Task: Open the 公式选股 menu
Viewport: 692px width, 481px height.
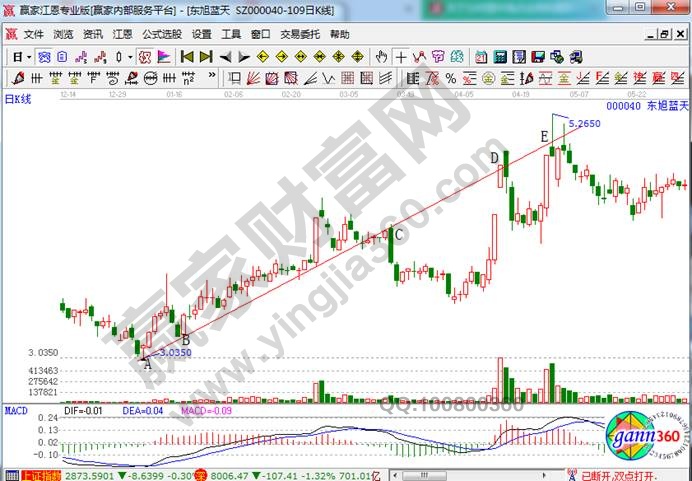Action: [x=159, y=33]
